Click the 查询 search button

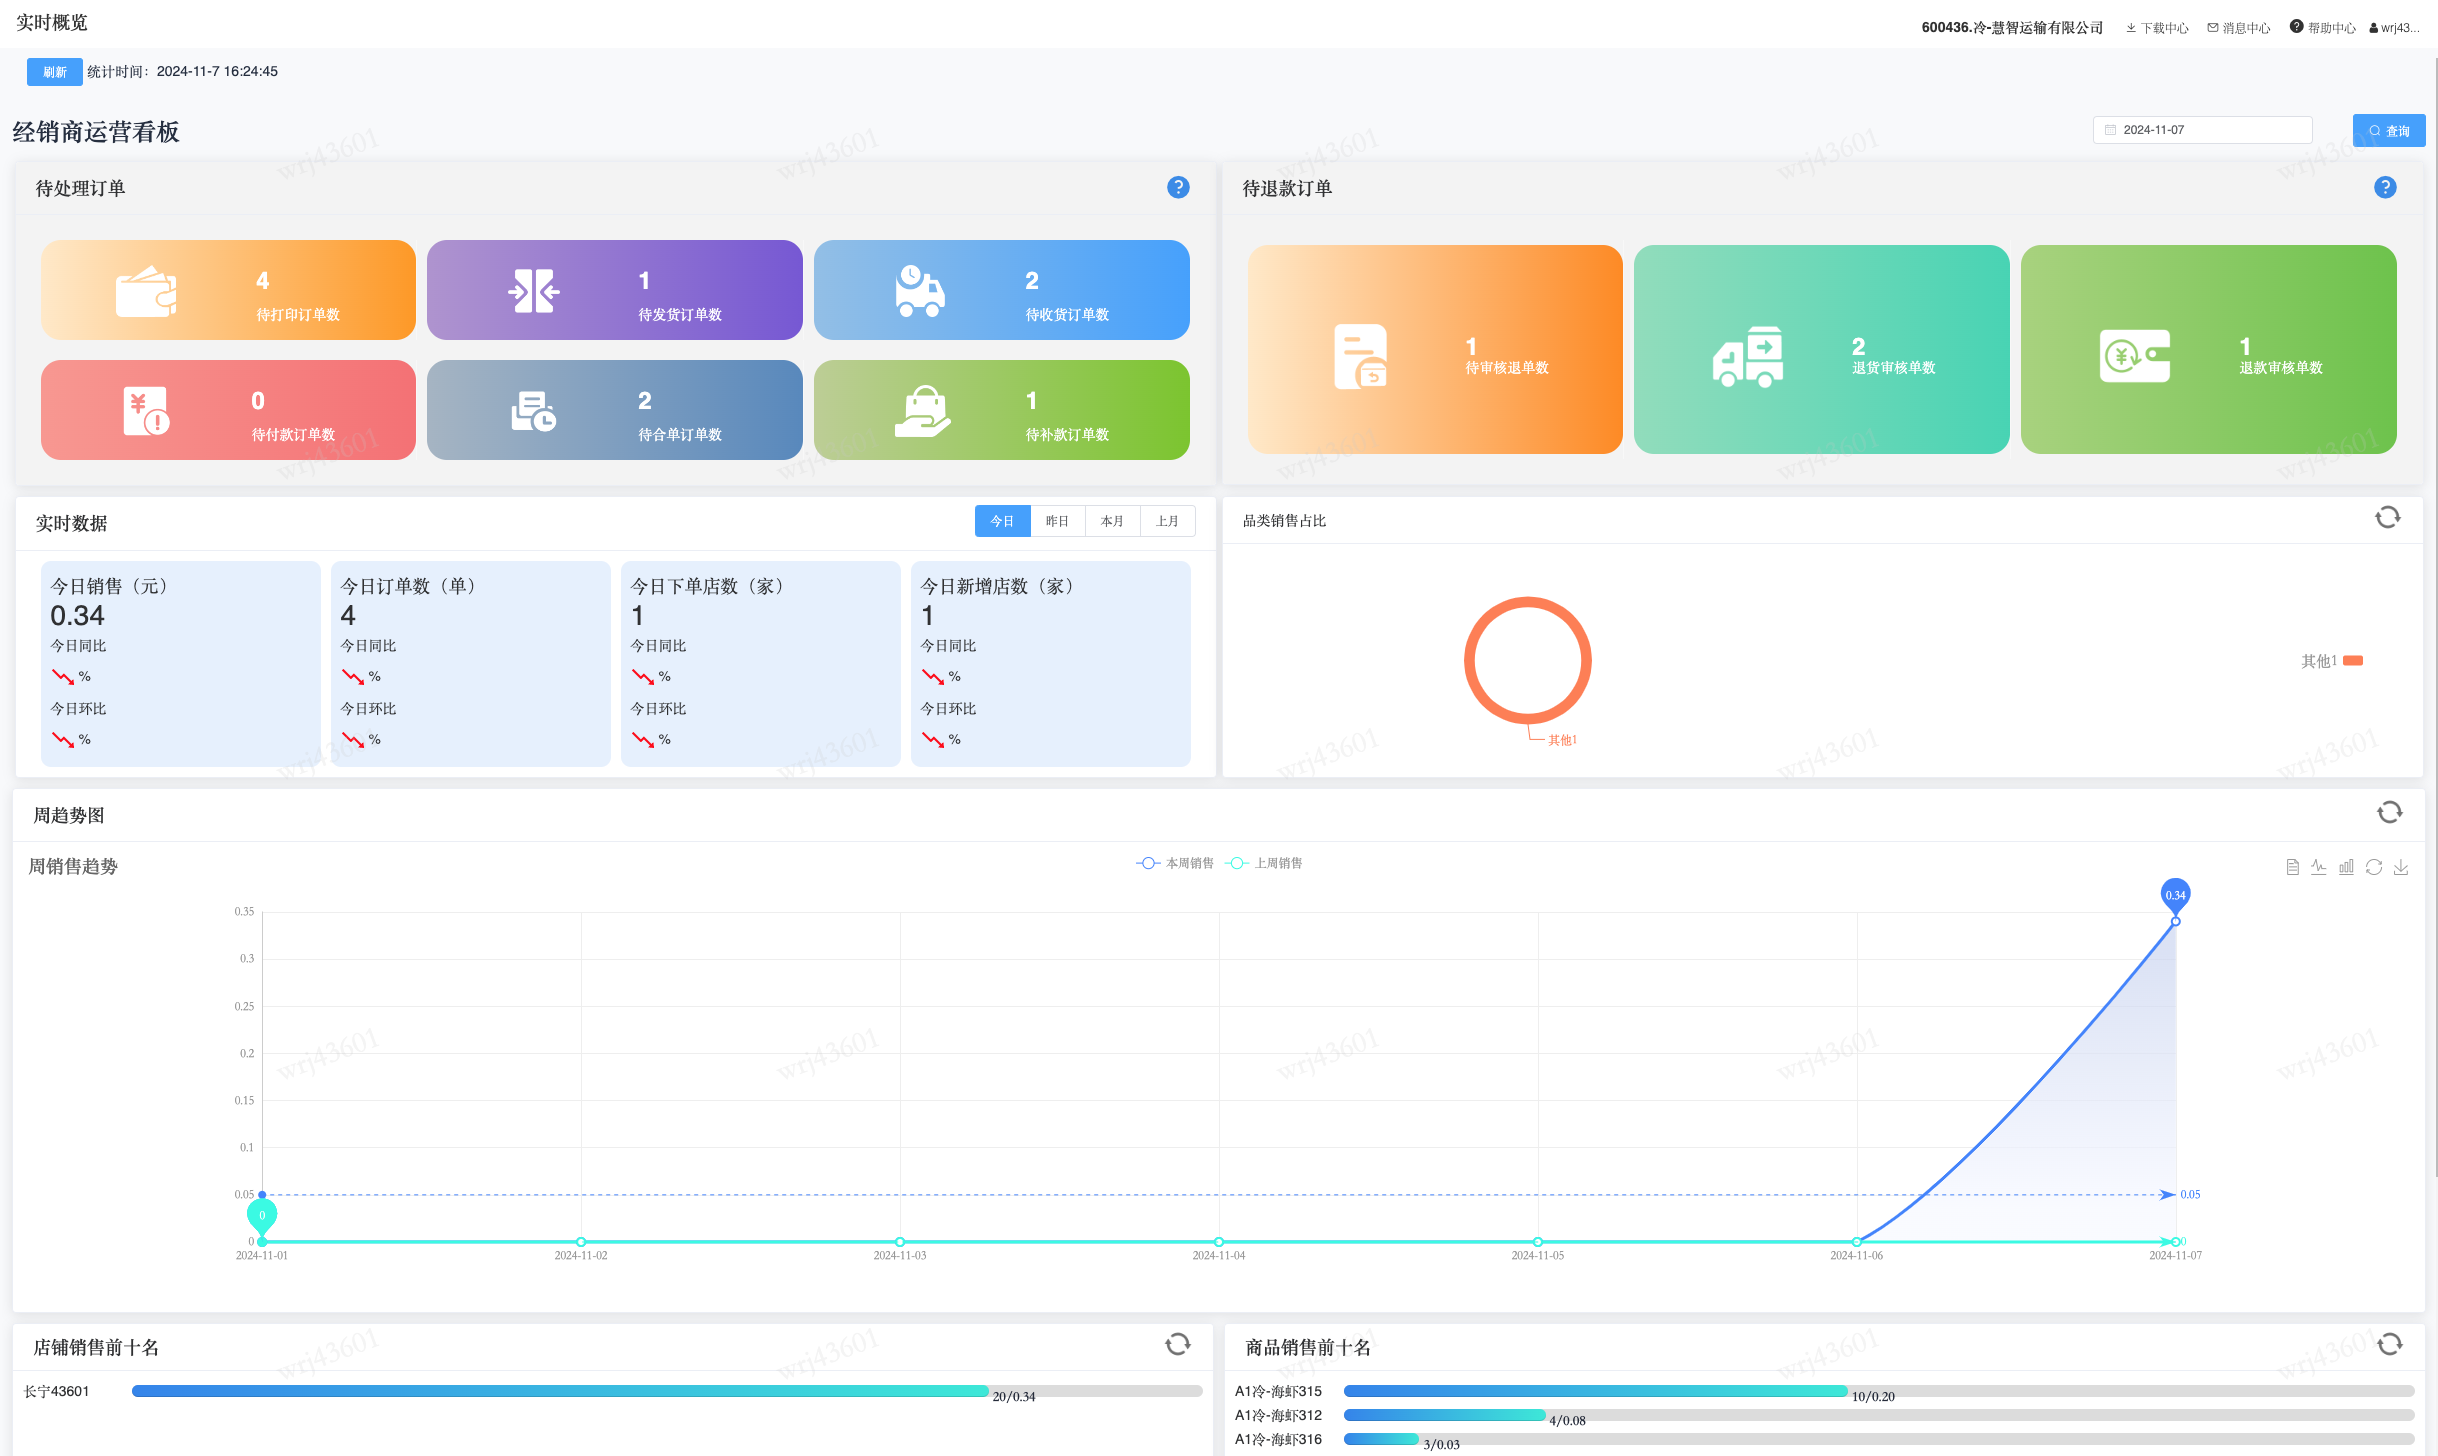click(x=2388, y=131)
